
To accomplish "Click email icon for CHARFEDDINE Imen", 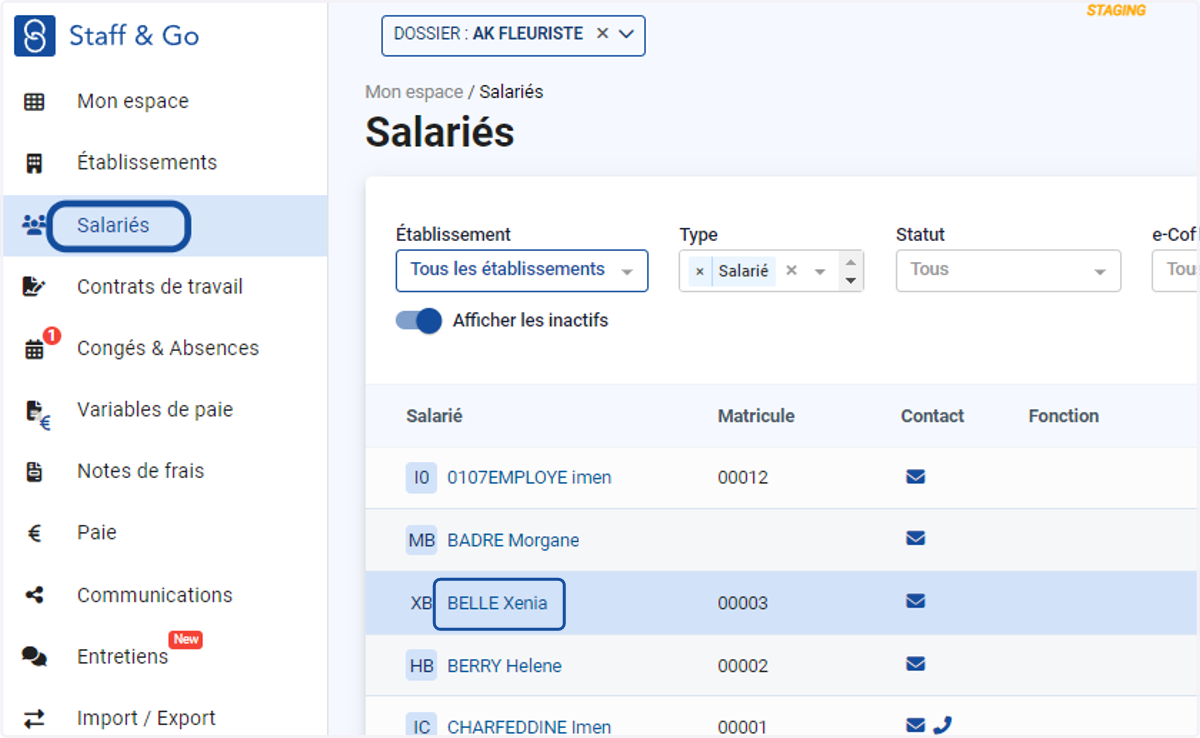I will coord(915,725).
